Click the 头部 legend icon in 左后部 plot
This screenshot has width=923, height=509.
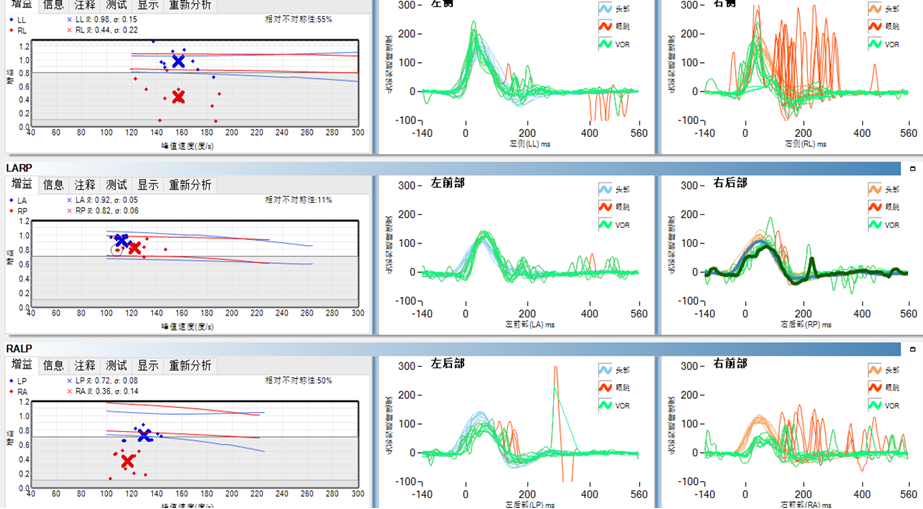[x=606, y=370]
